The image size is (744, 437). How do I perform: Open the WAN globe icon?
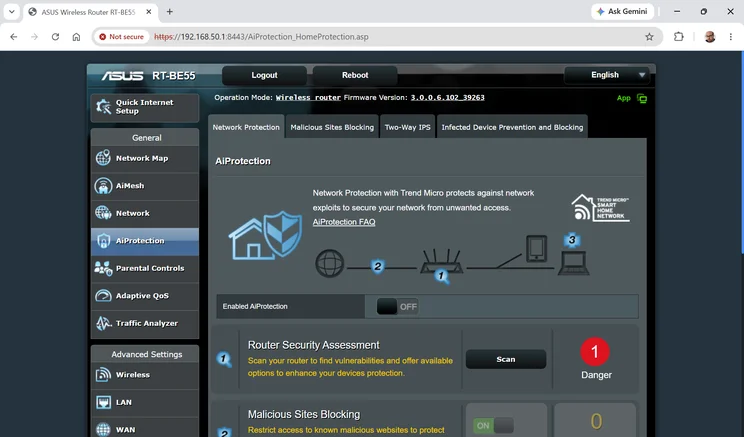[x=103, y=429]
